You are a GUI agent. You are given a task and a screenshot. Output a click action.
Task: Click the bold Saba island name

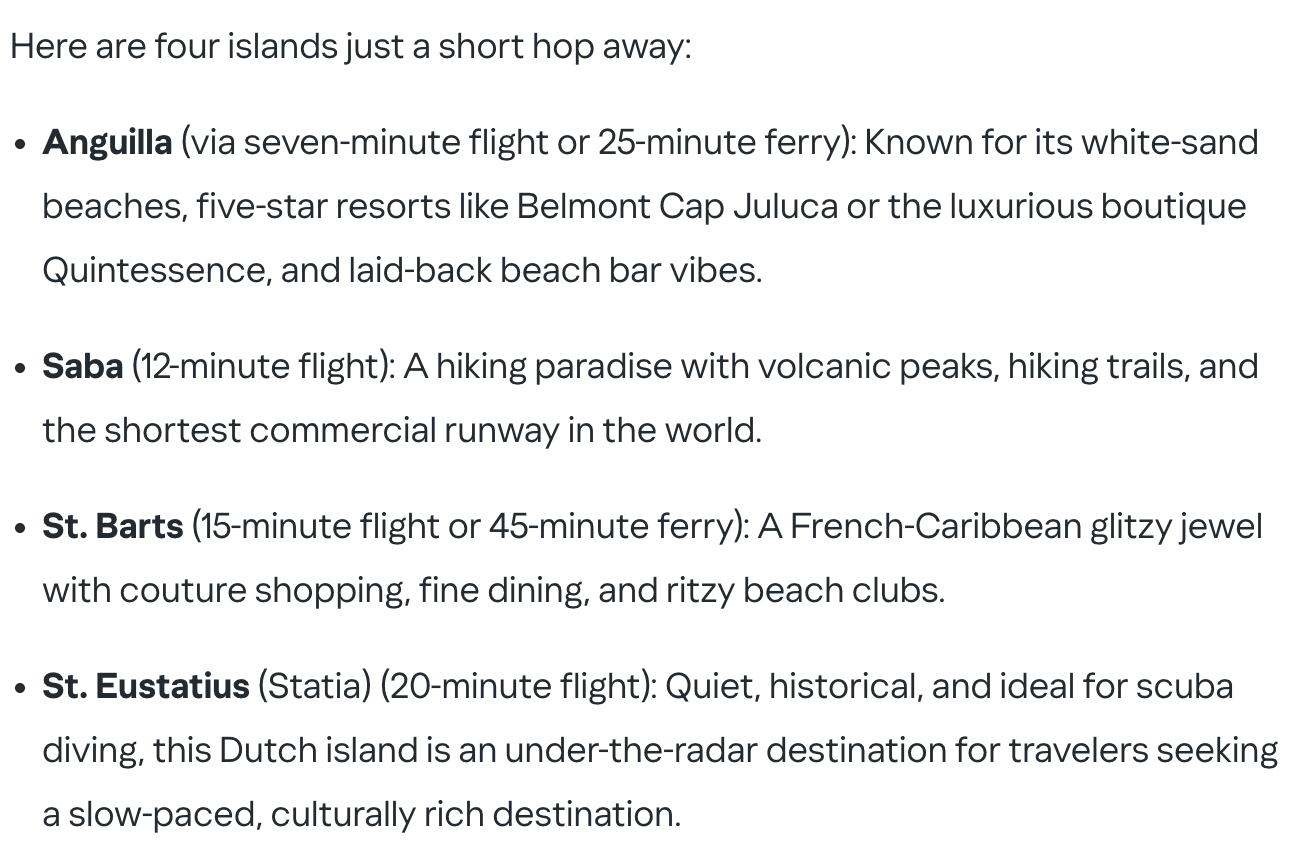82,367
